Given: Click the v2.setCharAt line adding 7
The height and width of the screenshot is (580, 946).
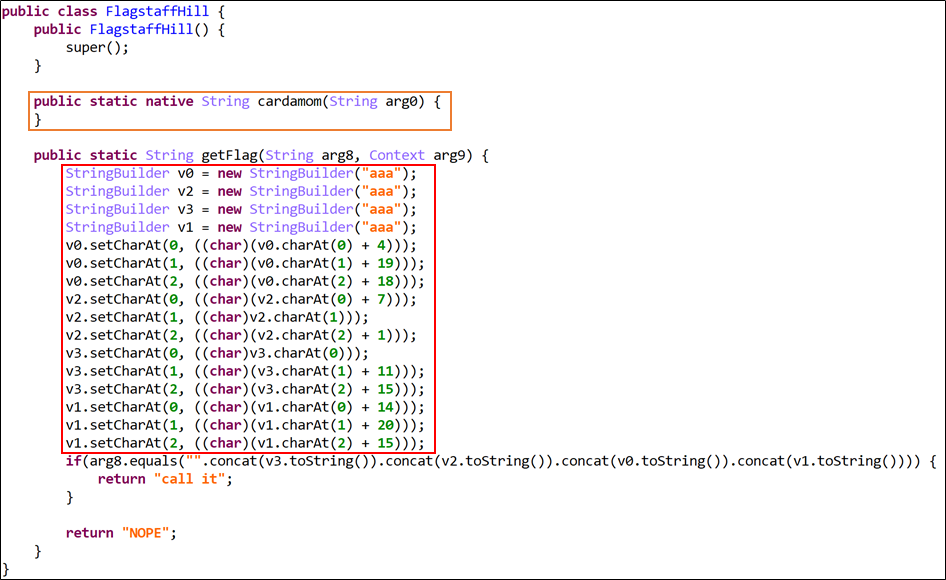Looking at the screenshot, I should pyautogui.click(x=241, y=299).
